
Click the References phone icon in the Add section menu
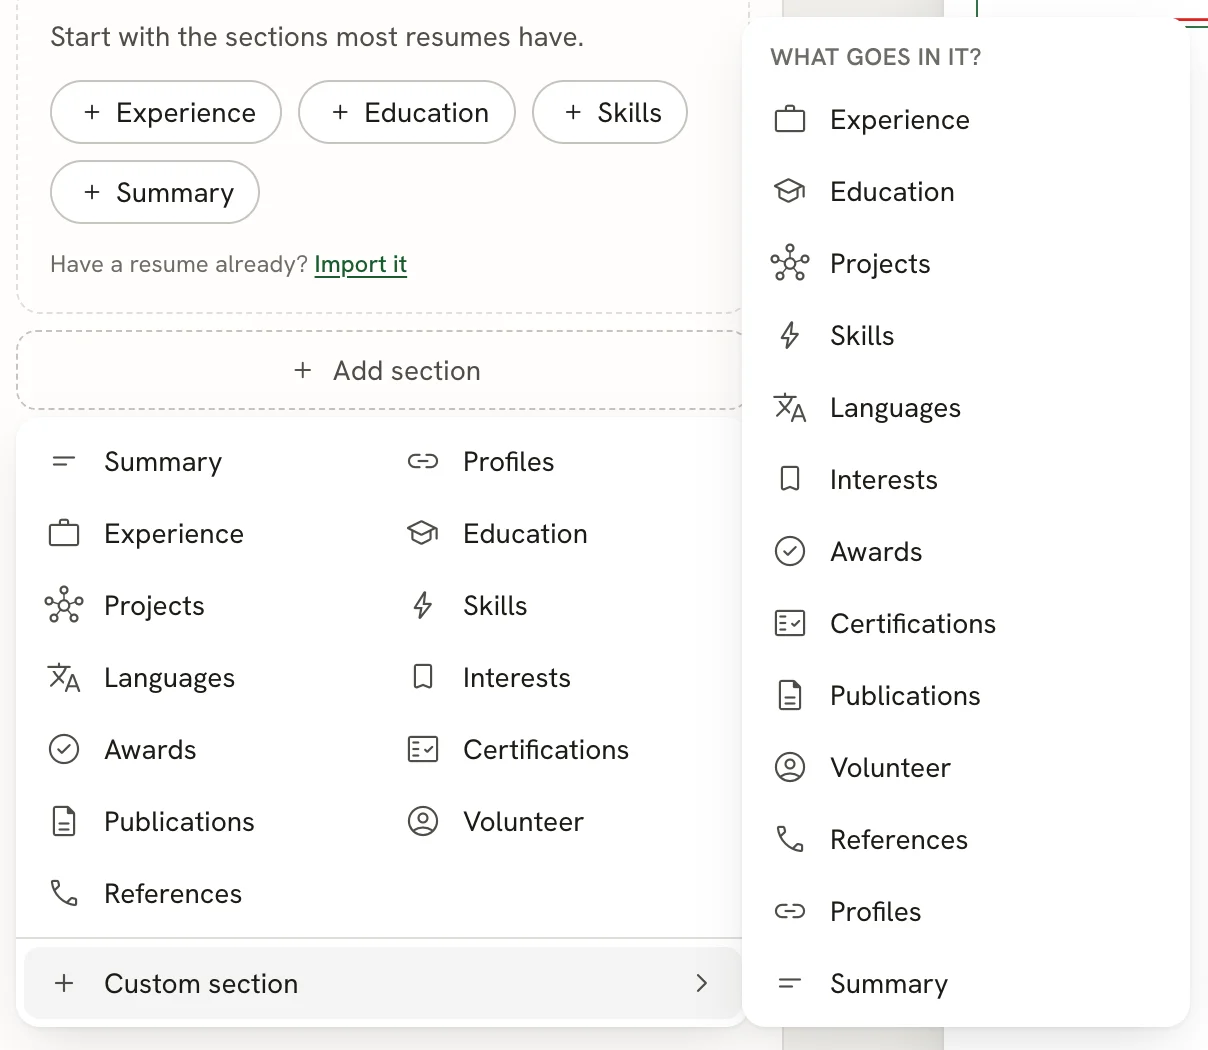click(64, 894)
